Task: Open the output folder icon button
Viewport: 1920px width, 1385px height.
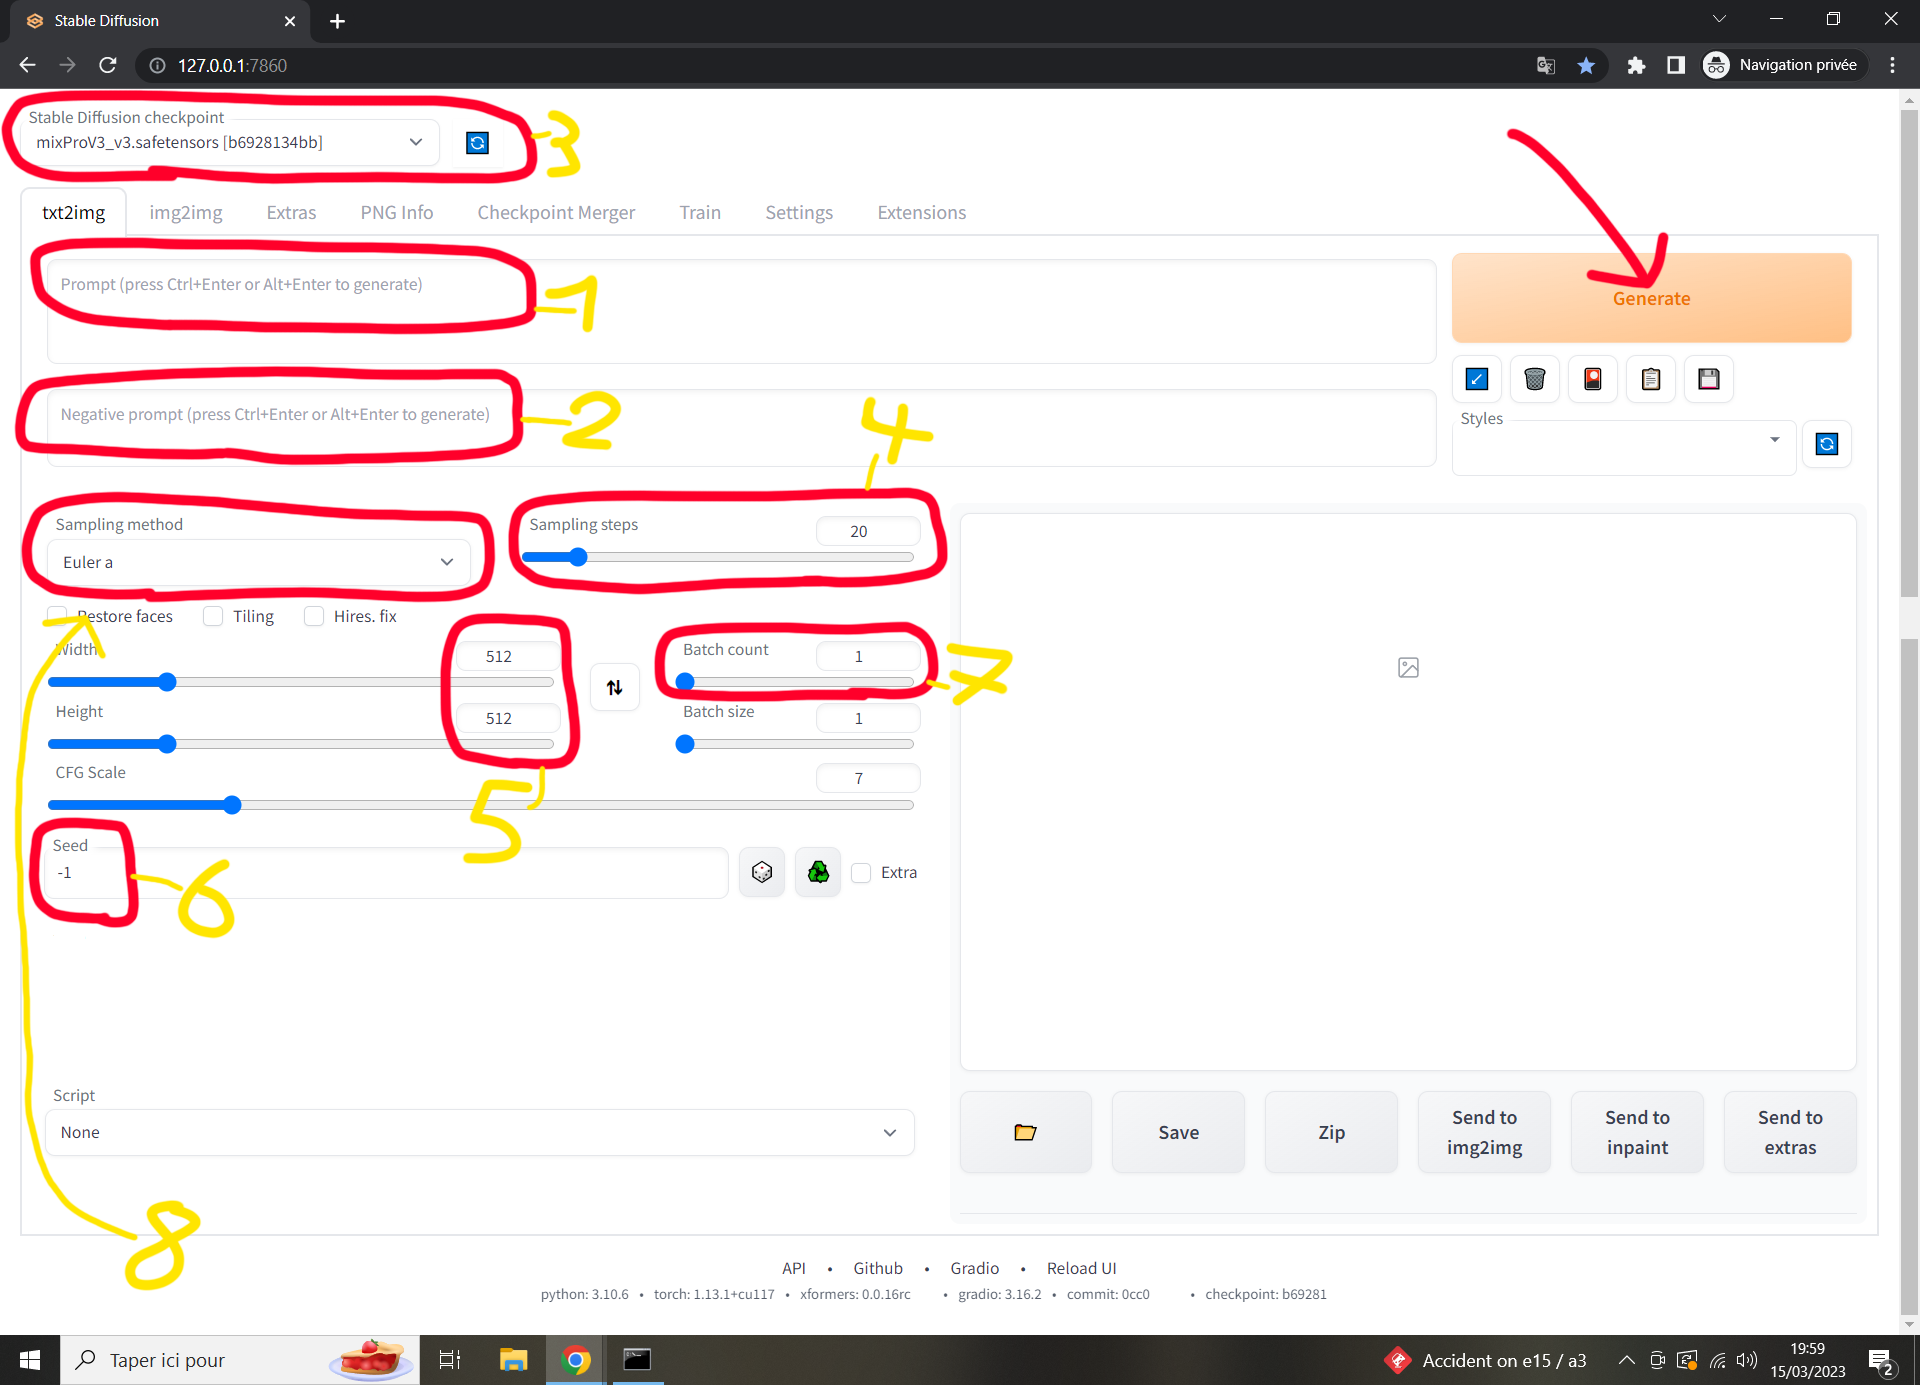Action: (x=1025, y=1132)
